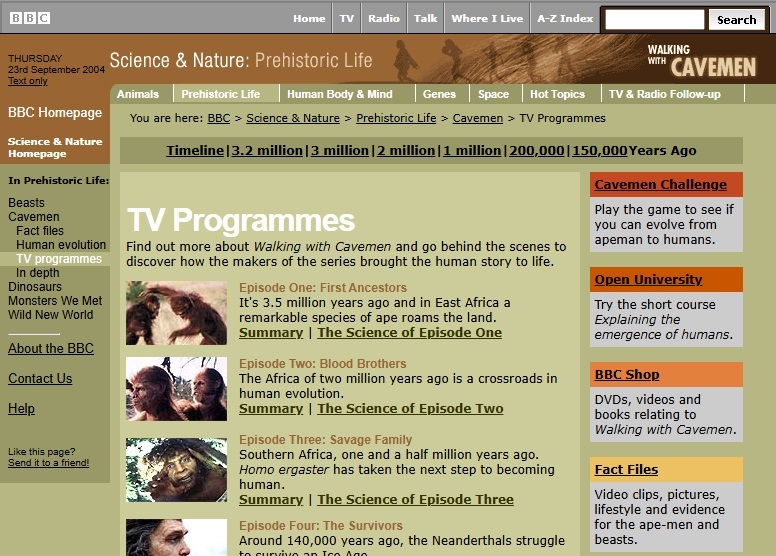The width and height of the screenshot is (776, 556).
Task: Open the Genes tab
Action: 439,94
